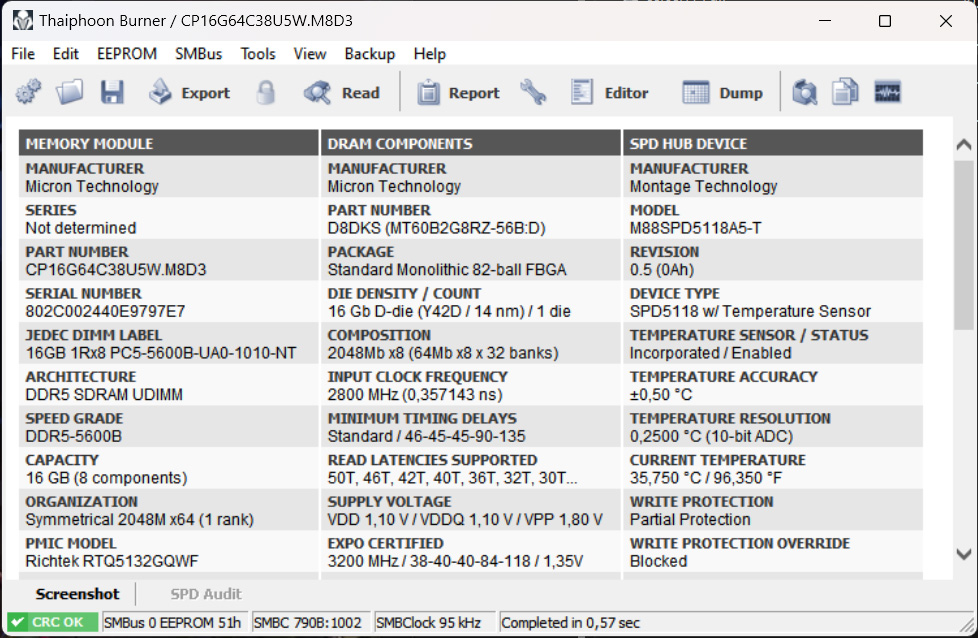Click the EXPO 3200 MHz / 38-40-40-84-118 value
This screenshot has height=638, width=978.
click(x=455, y=561)
